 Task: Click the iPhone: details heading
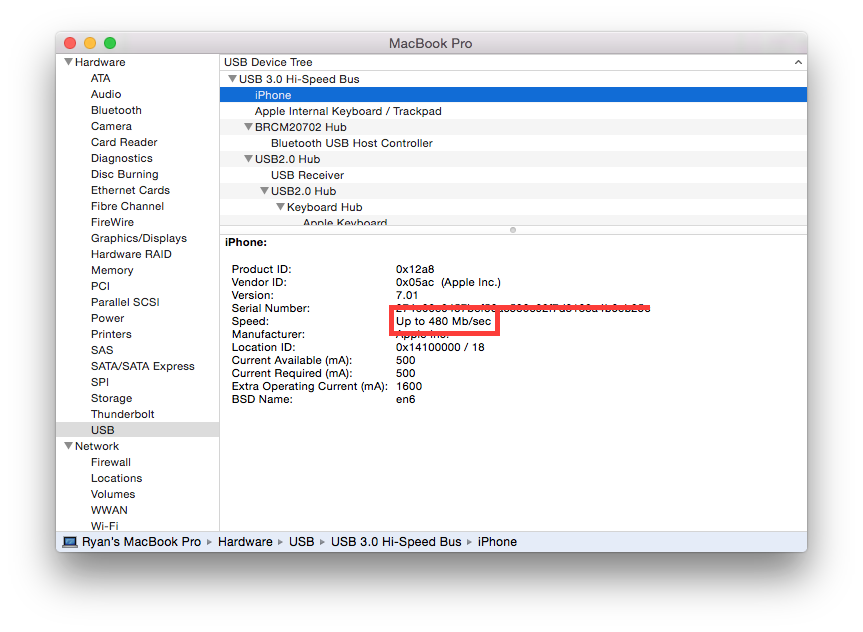pyautogui.click(x=245, y=242)
